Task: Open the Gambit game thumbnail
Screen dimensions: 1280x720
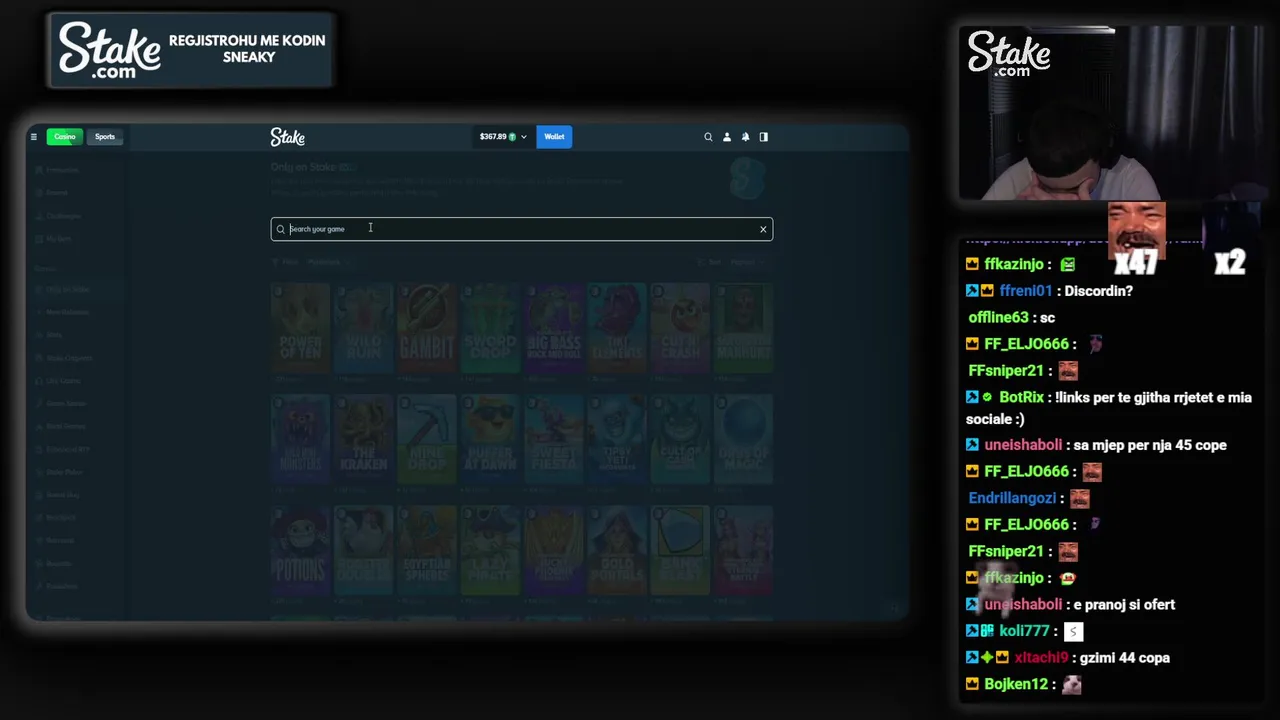Action: tap(427, 328)
